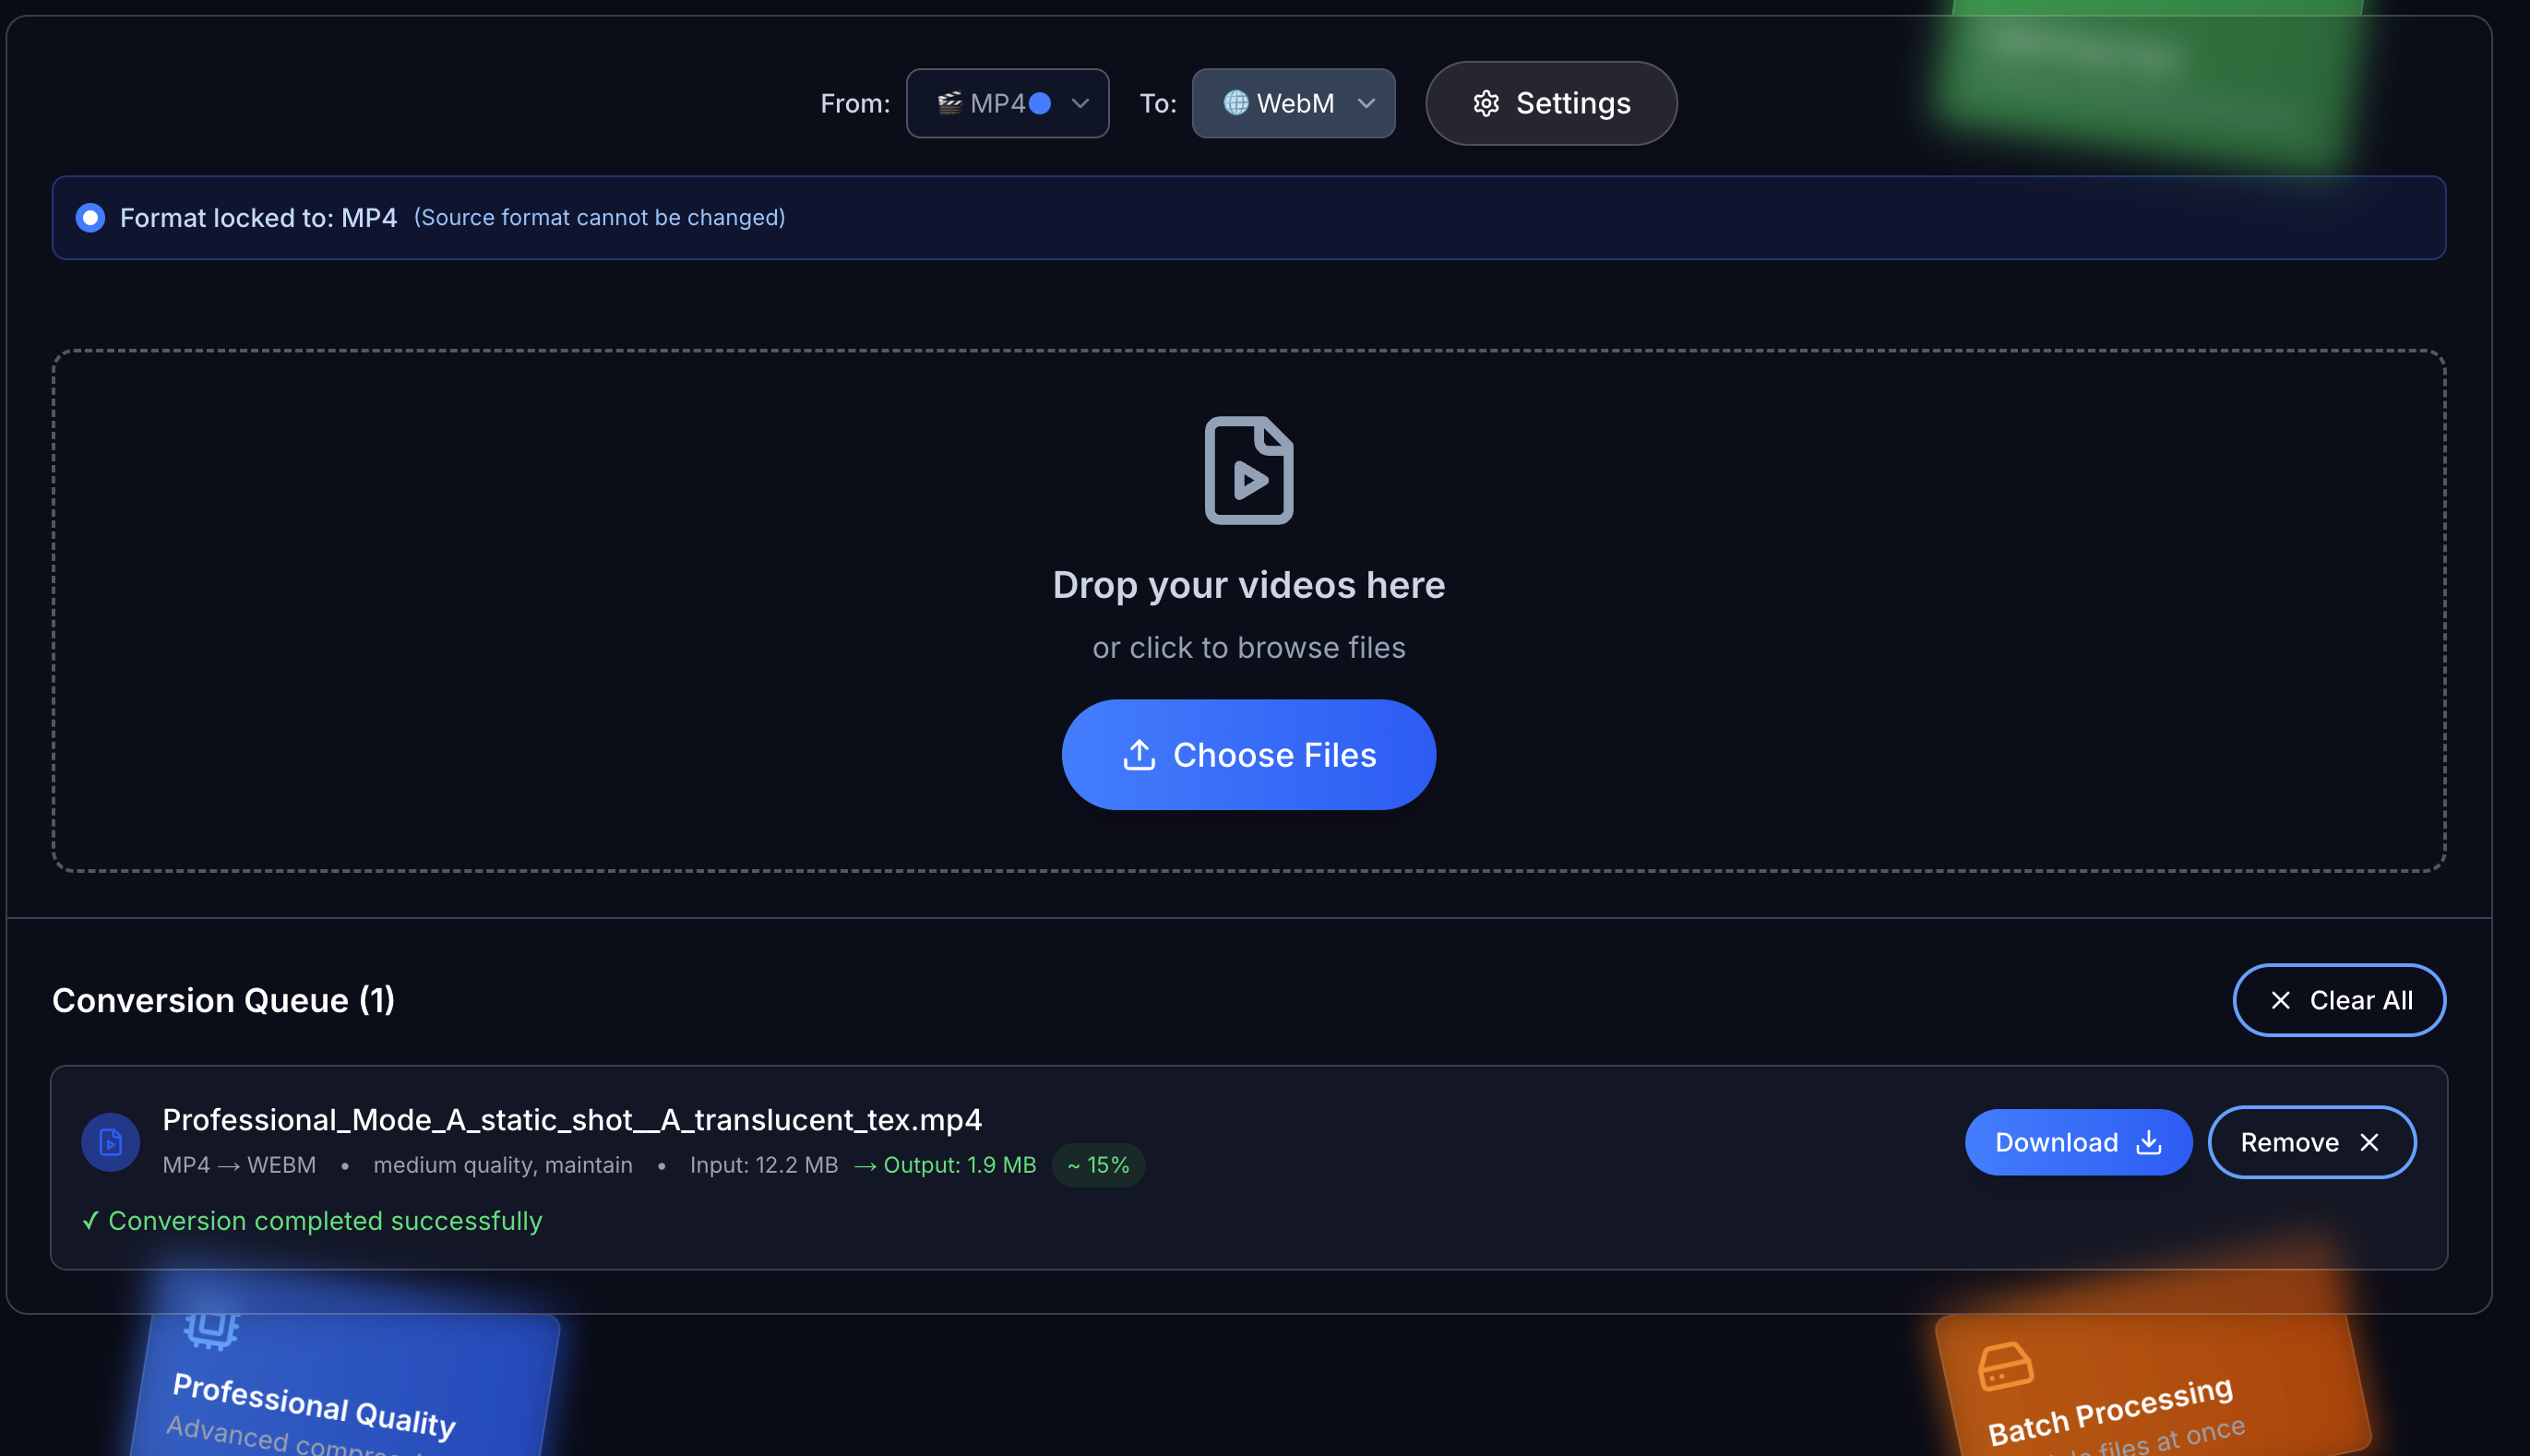Click the 'From:' label
This screenshot has height=1456, width=2530.
coord(855,103)
